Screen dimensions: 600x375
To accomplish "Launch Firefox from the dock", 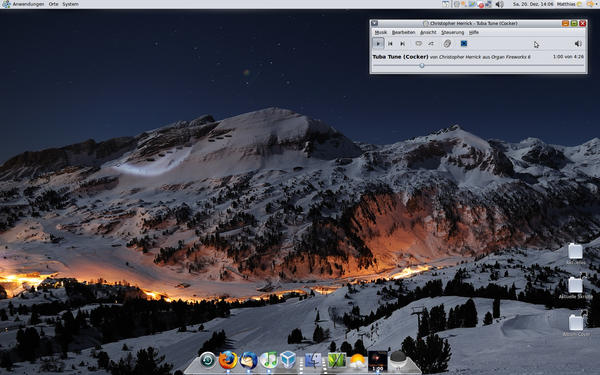I will click(228, 360).
